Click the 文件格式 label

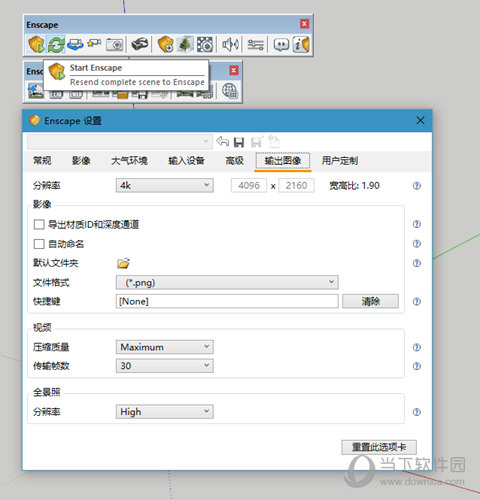pyautogui.click(x=51, y=283)
